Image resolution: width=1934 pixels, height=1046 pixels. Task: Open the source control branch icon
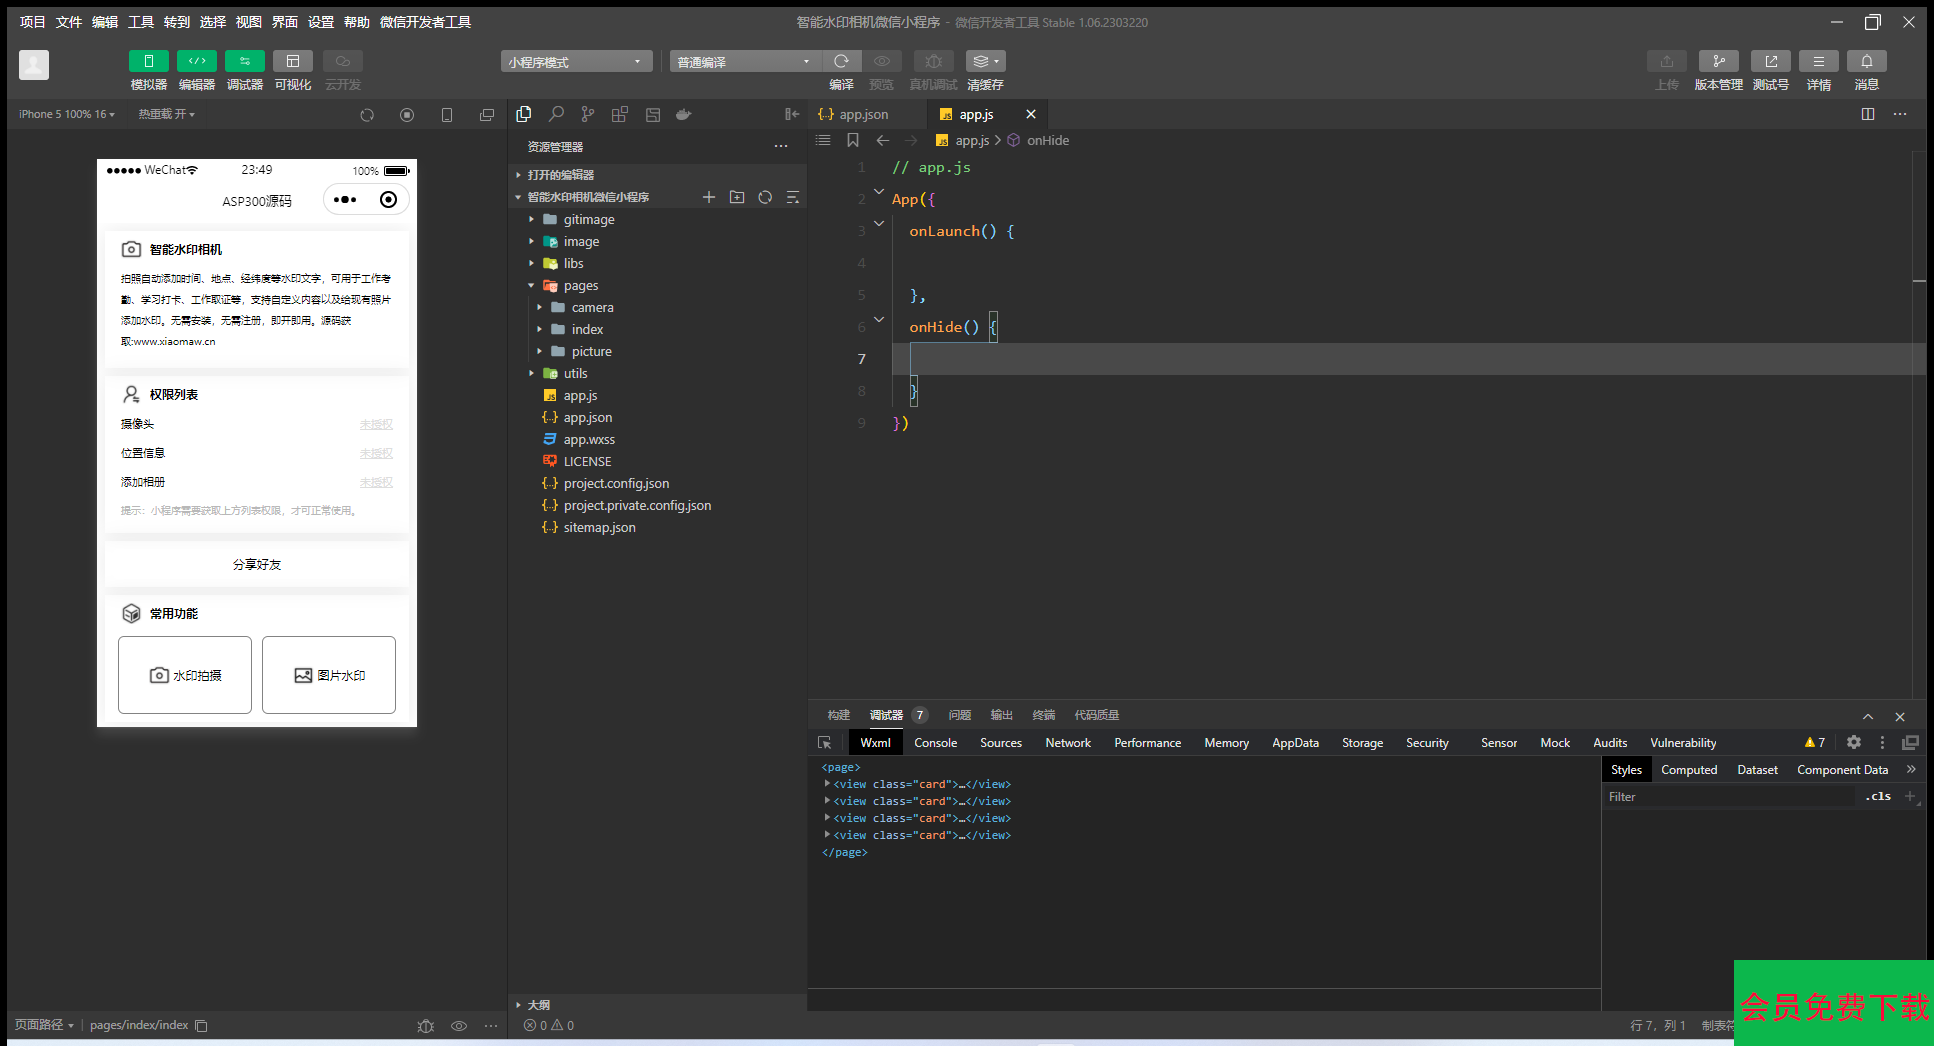[x=588, y=114]
